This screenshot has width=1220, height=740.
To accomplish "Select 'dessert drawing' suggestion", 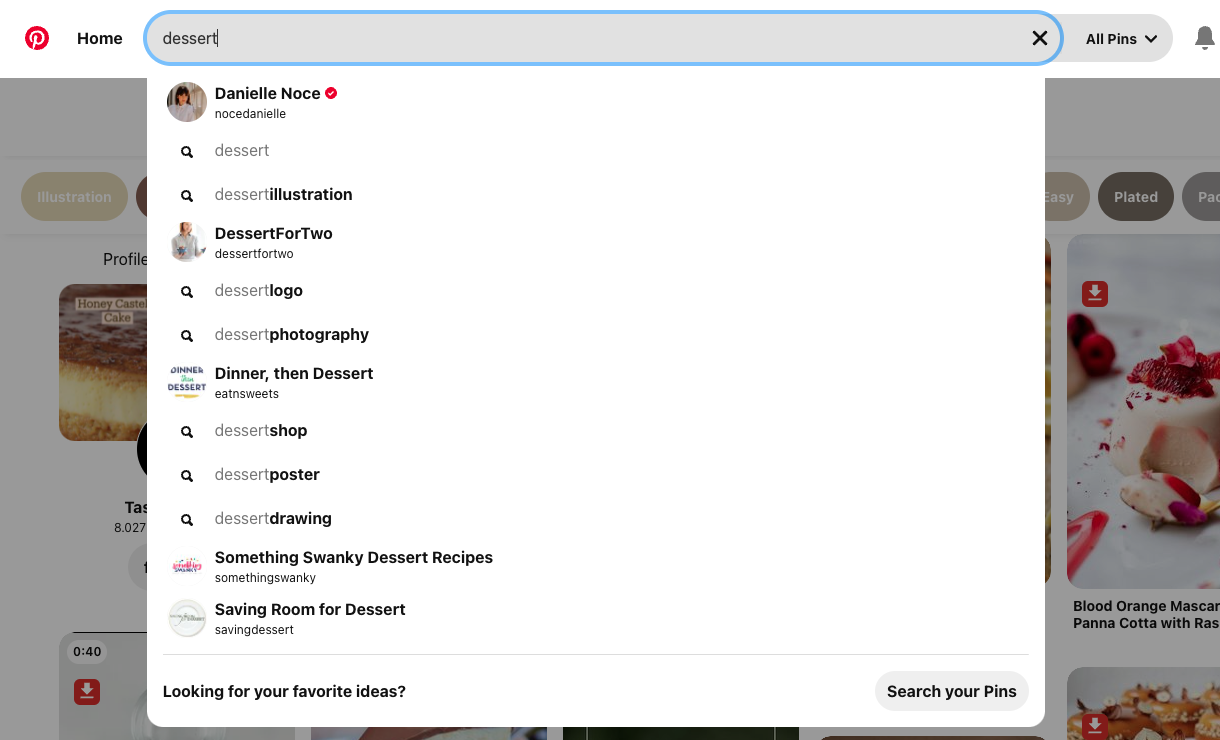I will pyautogui.click(x=596, y=519).
